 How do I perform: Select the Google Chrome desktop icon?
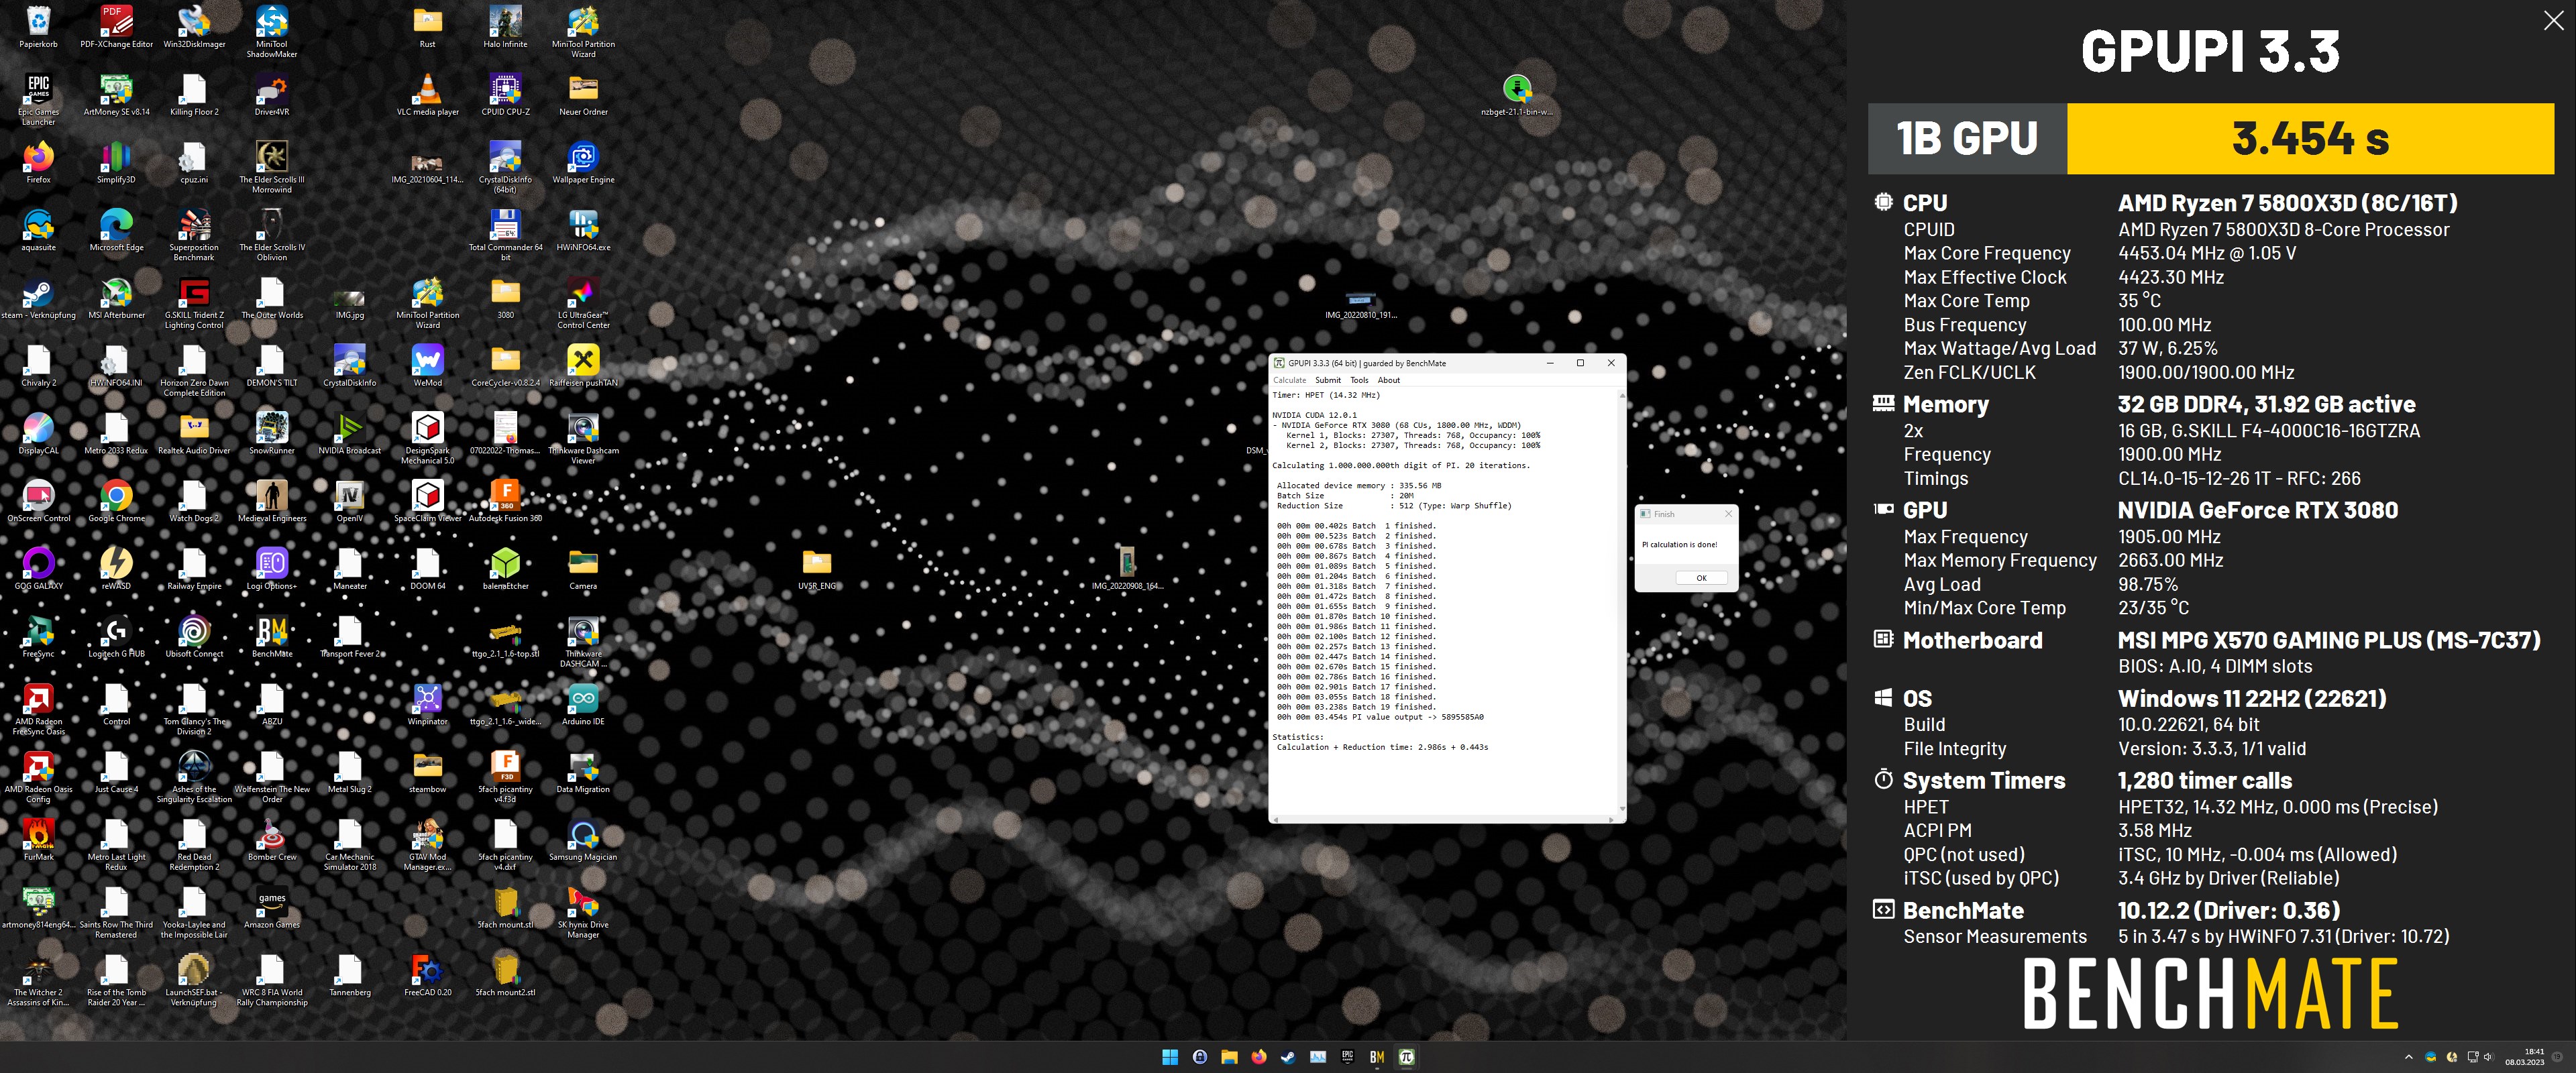point(116,501)
